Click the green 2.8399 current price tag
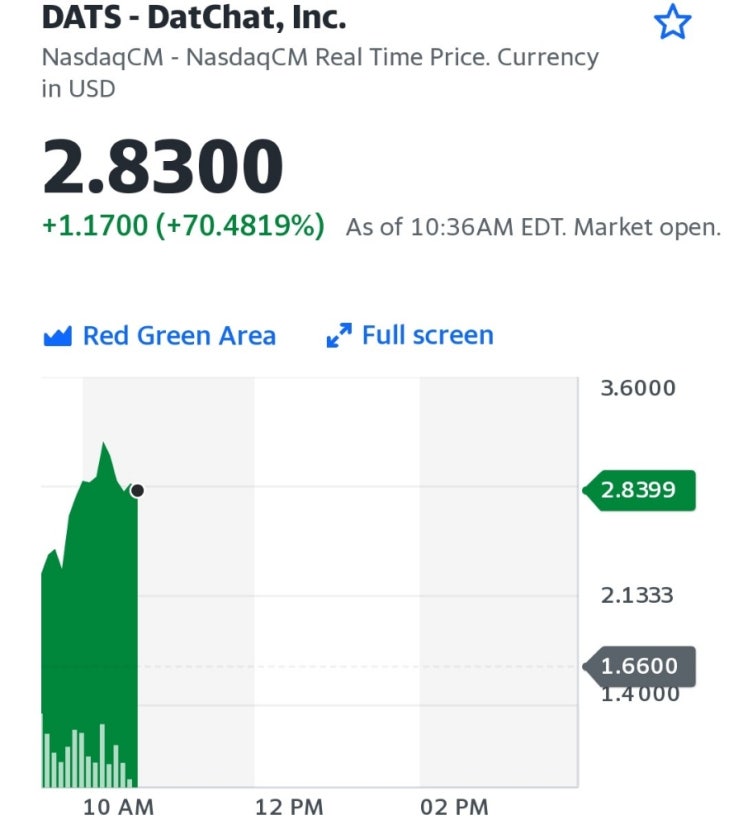The image size is (743, 834). coord(640,490)
